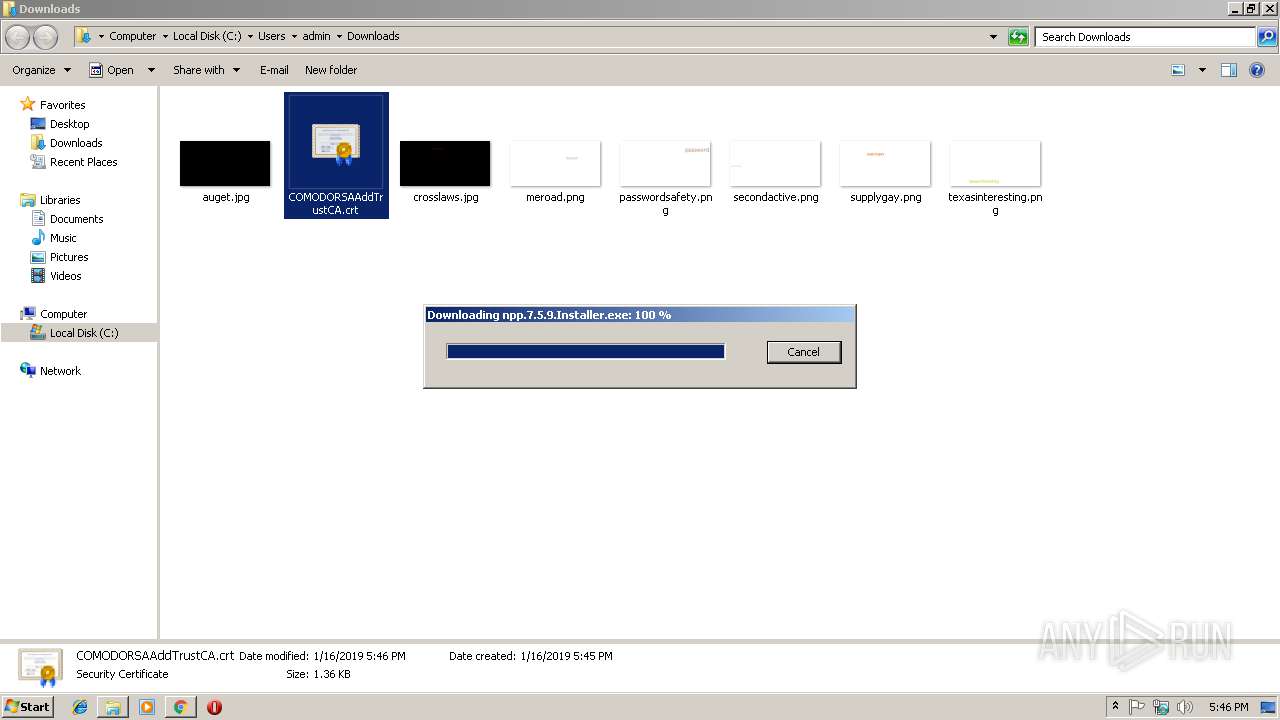This screenshot has width=1280, height=720.
Task: Open Recent Places in navigation pane
Action: tap(83, 162)
